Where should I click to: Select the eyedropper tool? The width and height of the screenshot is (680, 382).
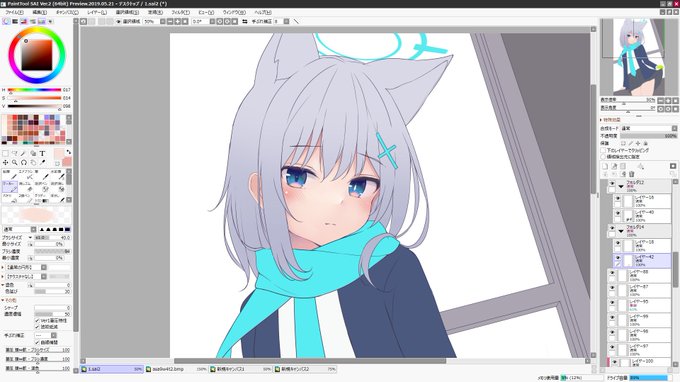[42, 163]
